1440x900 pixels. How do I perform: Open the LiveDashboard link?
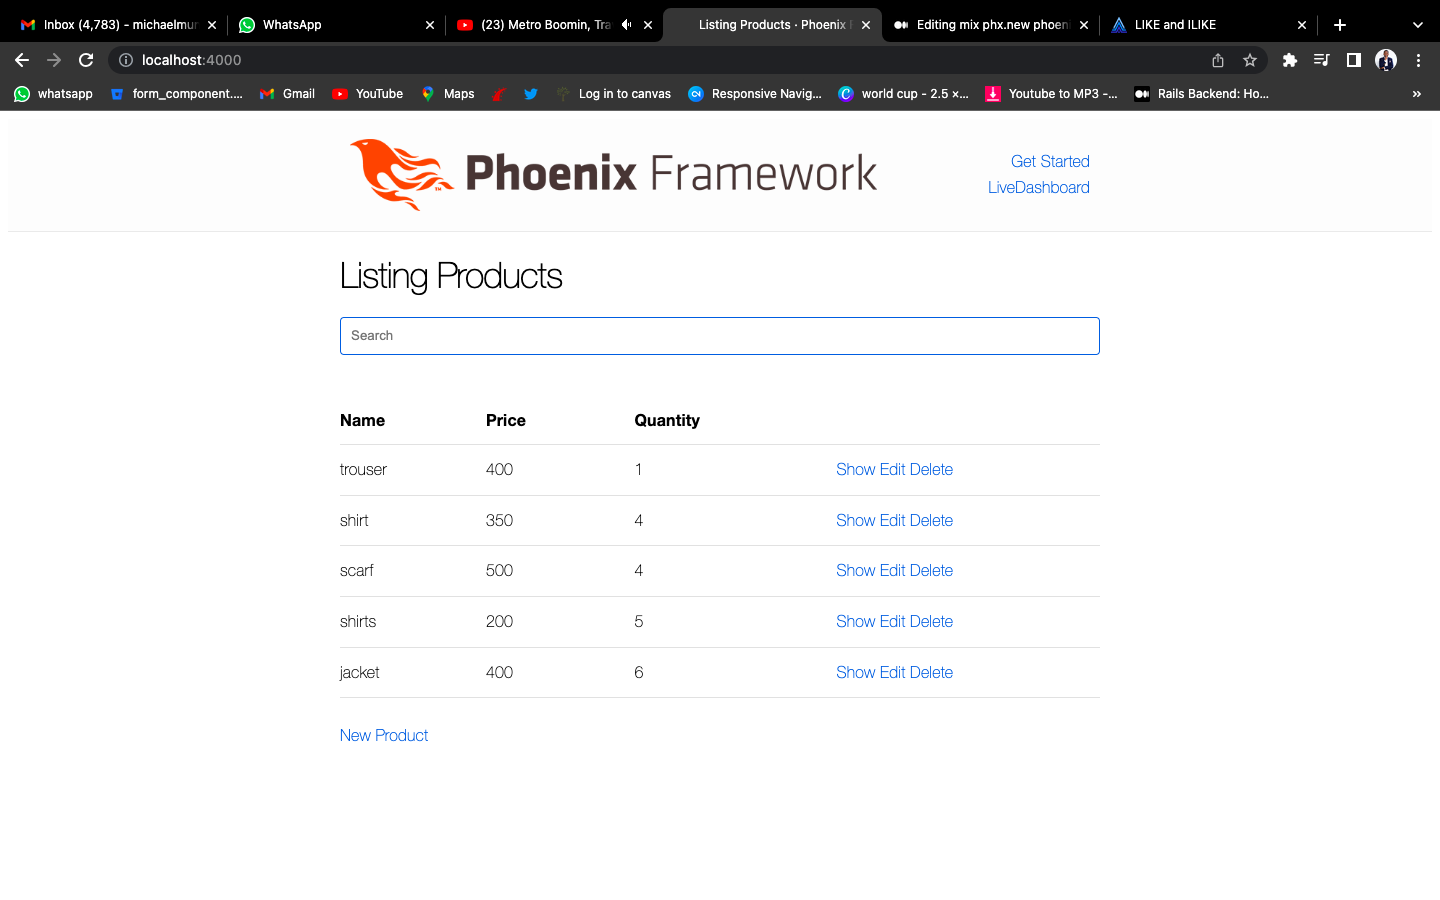1038,187
